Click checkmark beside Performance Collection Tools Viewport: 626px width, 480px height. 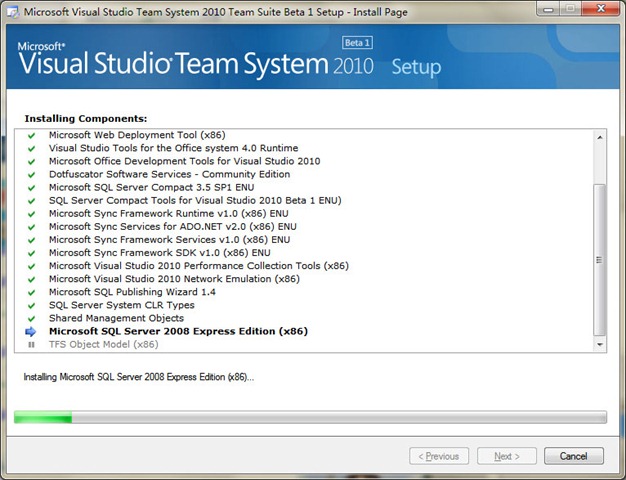click(x=31, y=267)
